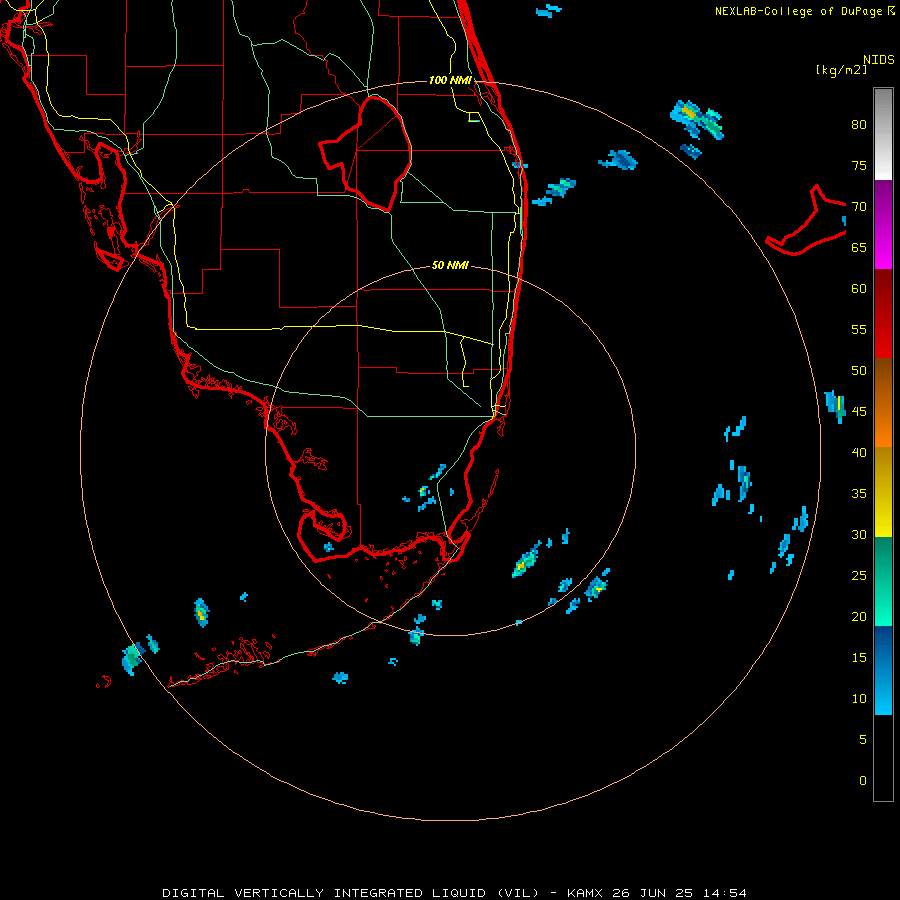Pick the yellow-olive segment of color bar

click(883, 492)
